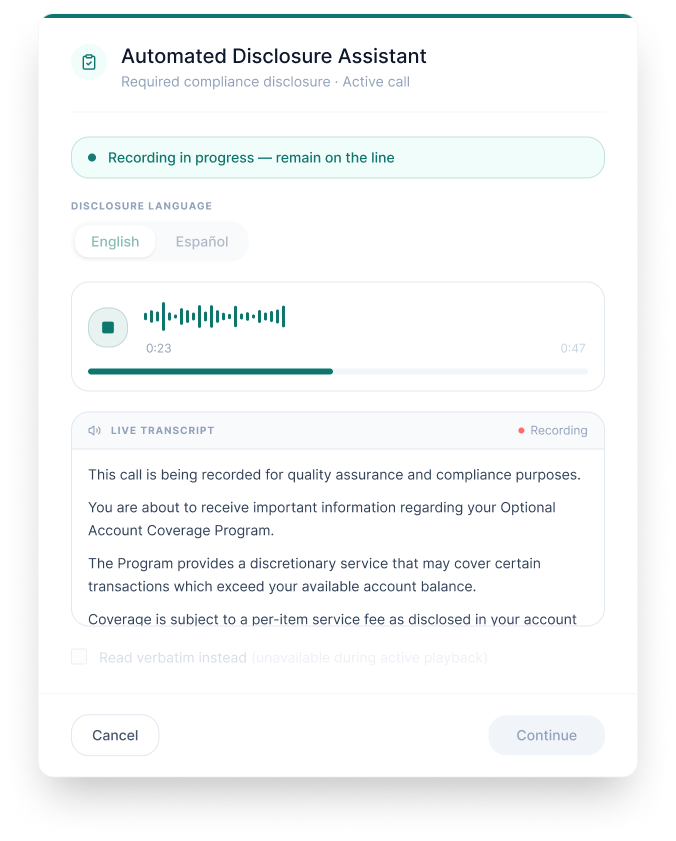676x841 pixels.
Task: Click the clipboard checklist icon in header
Action: [x=89, y=62]
